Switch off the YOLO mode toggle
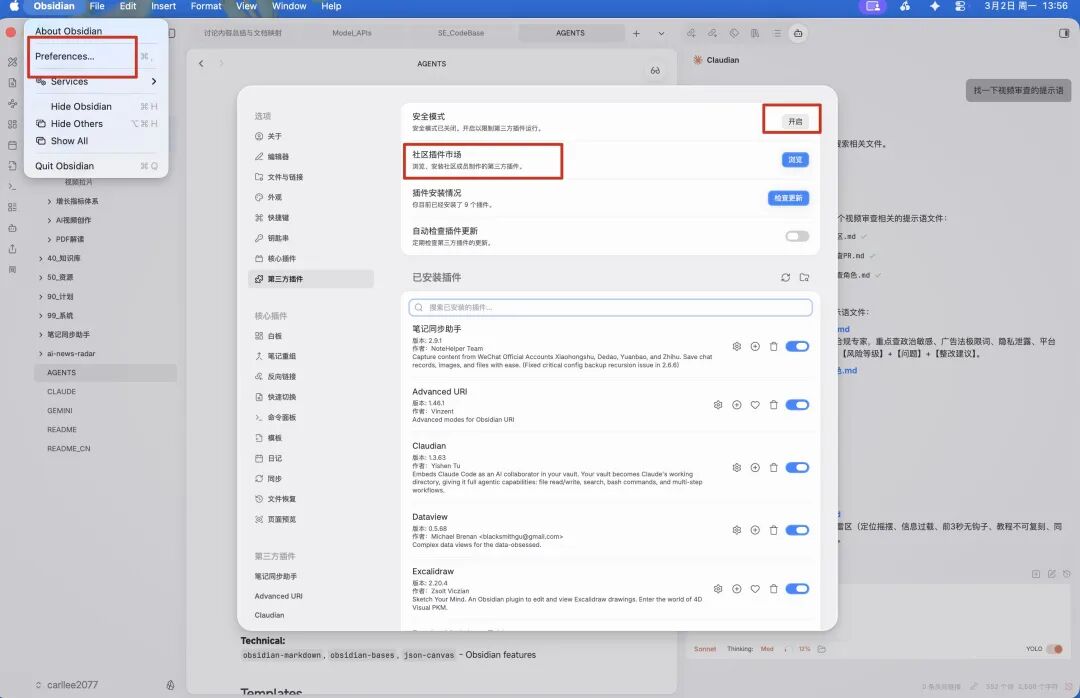Image resolution: width=1080 pixels, height=698 pixels. 1054,649
